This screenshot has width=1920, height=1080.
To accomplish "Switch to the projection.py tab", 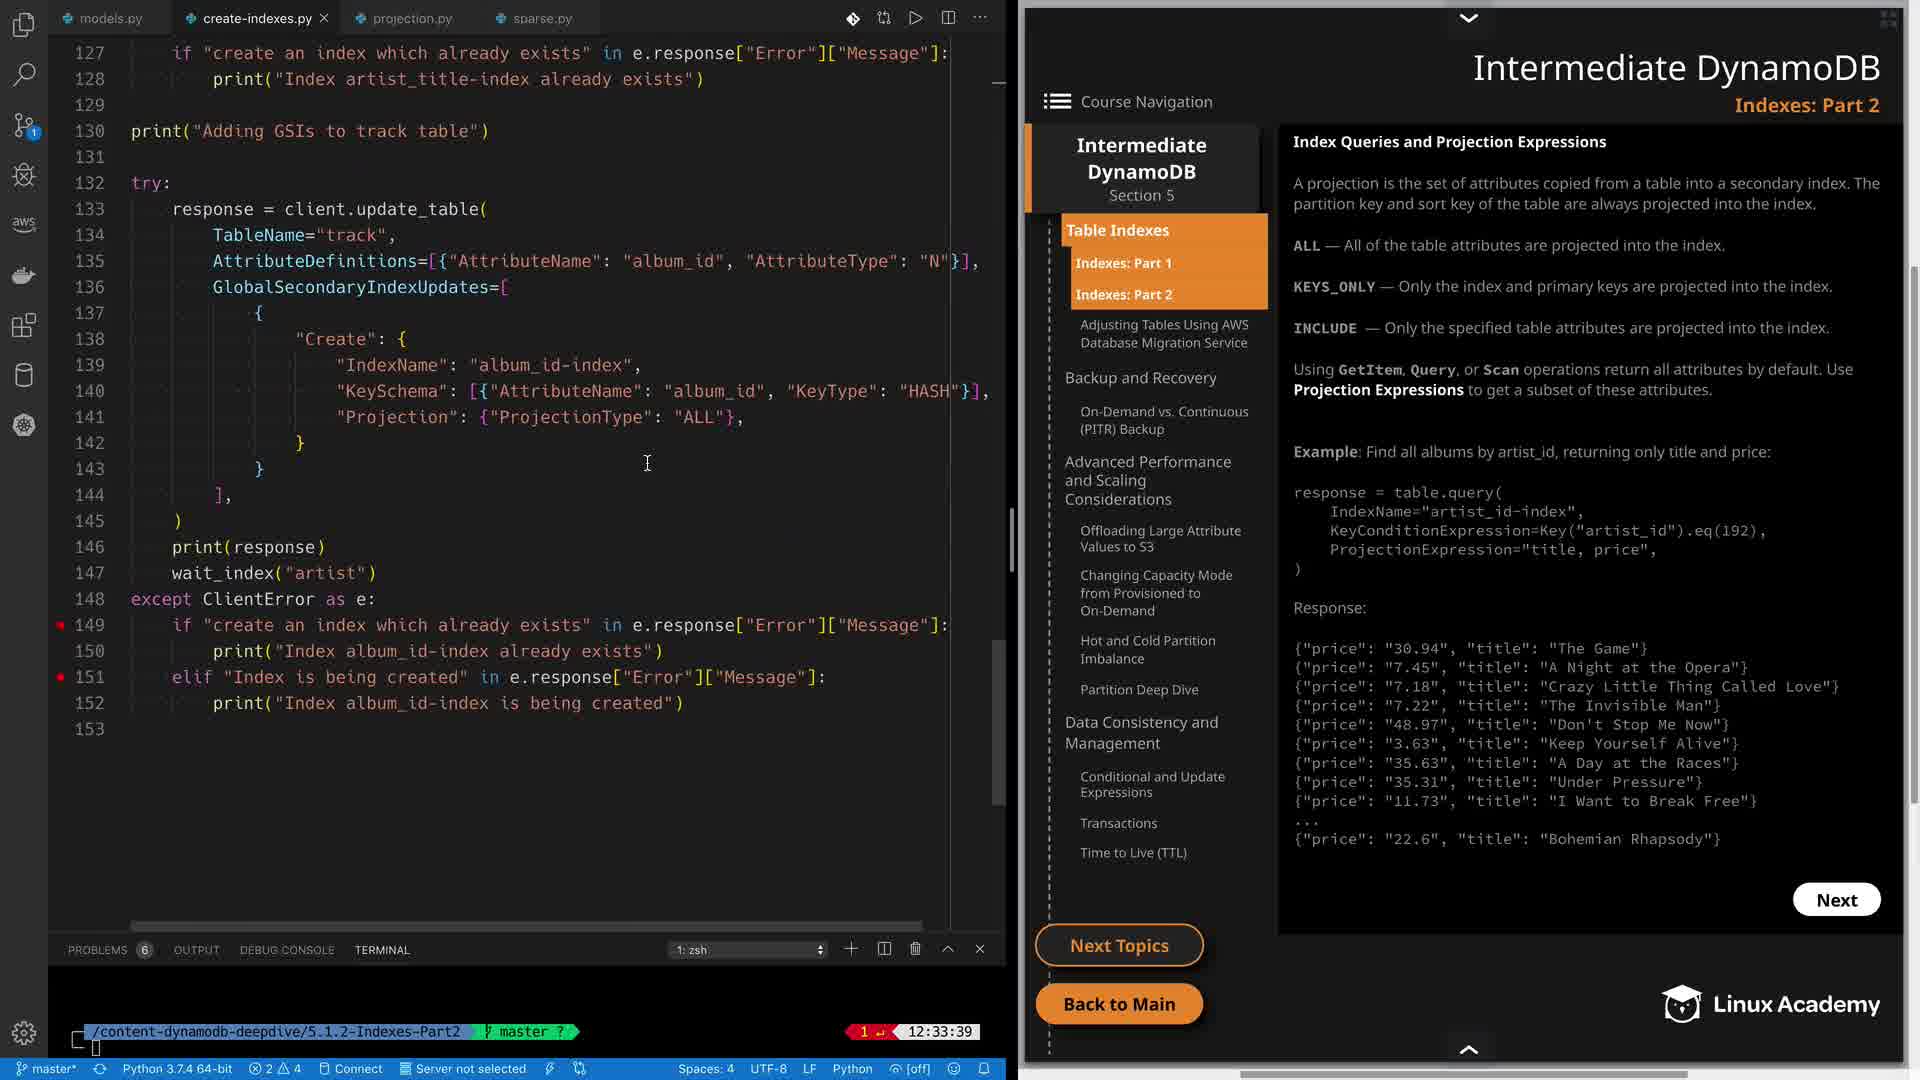I will [412, 18].
